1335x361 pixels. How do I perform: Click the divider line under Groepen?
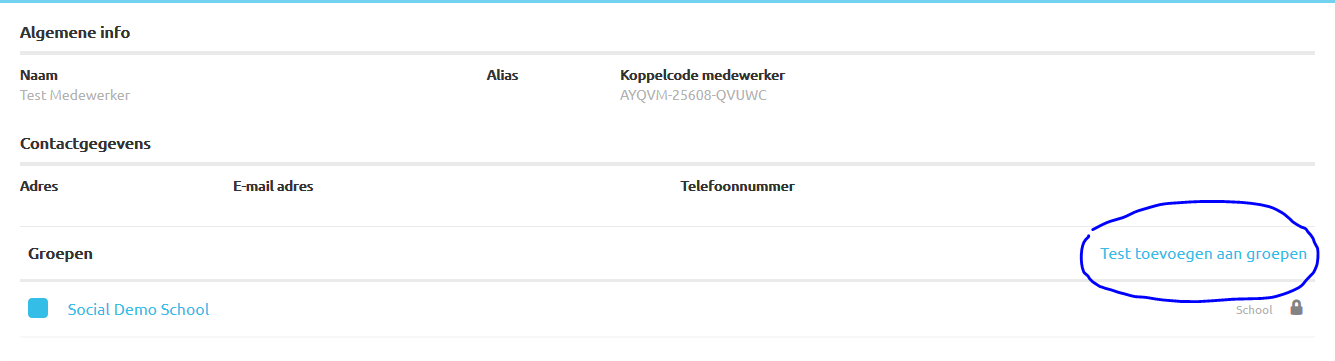667,280
